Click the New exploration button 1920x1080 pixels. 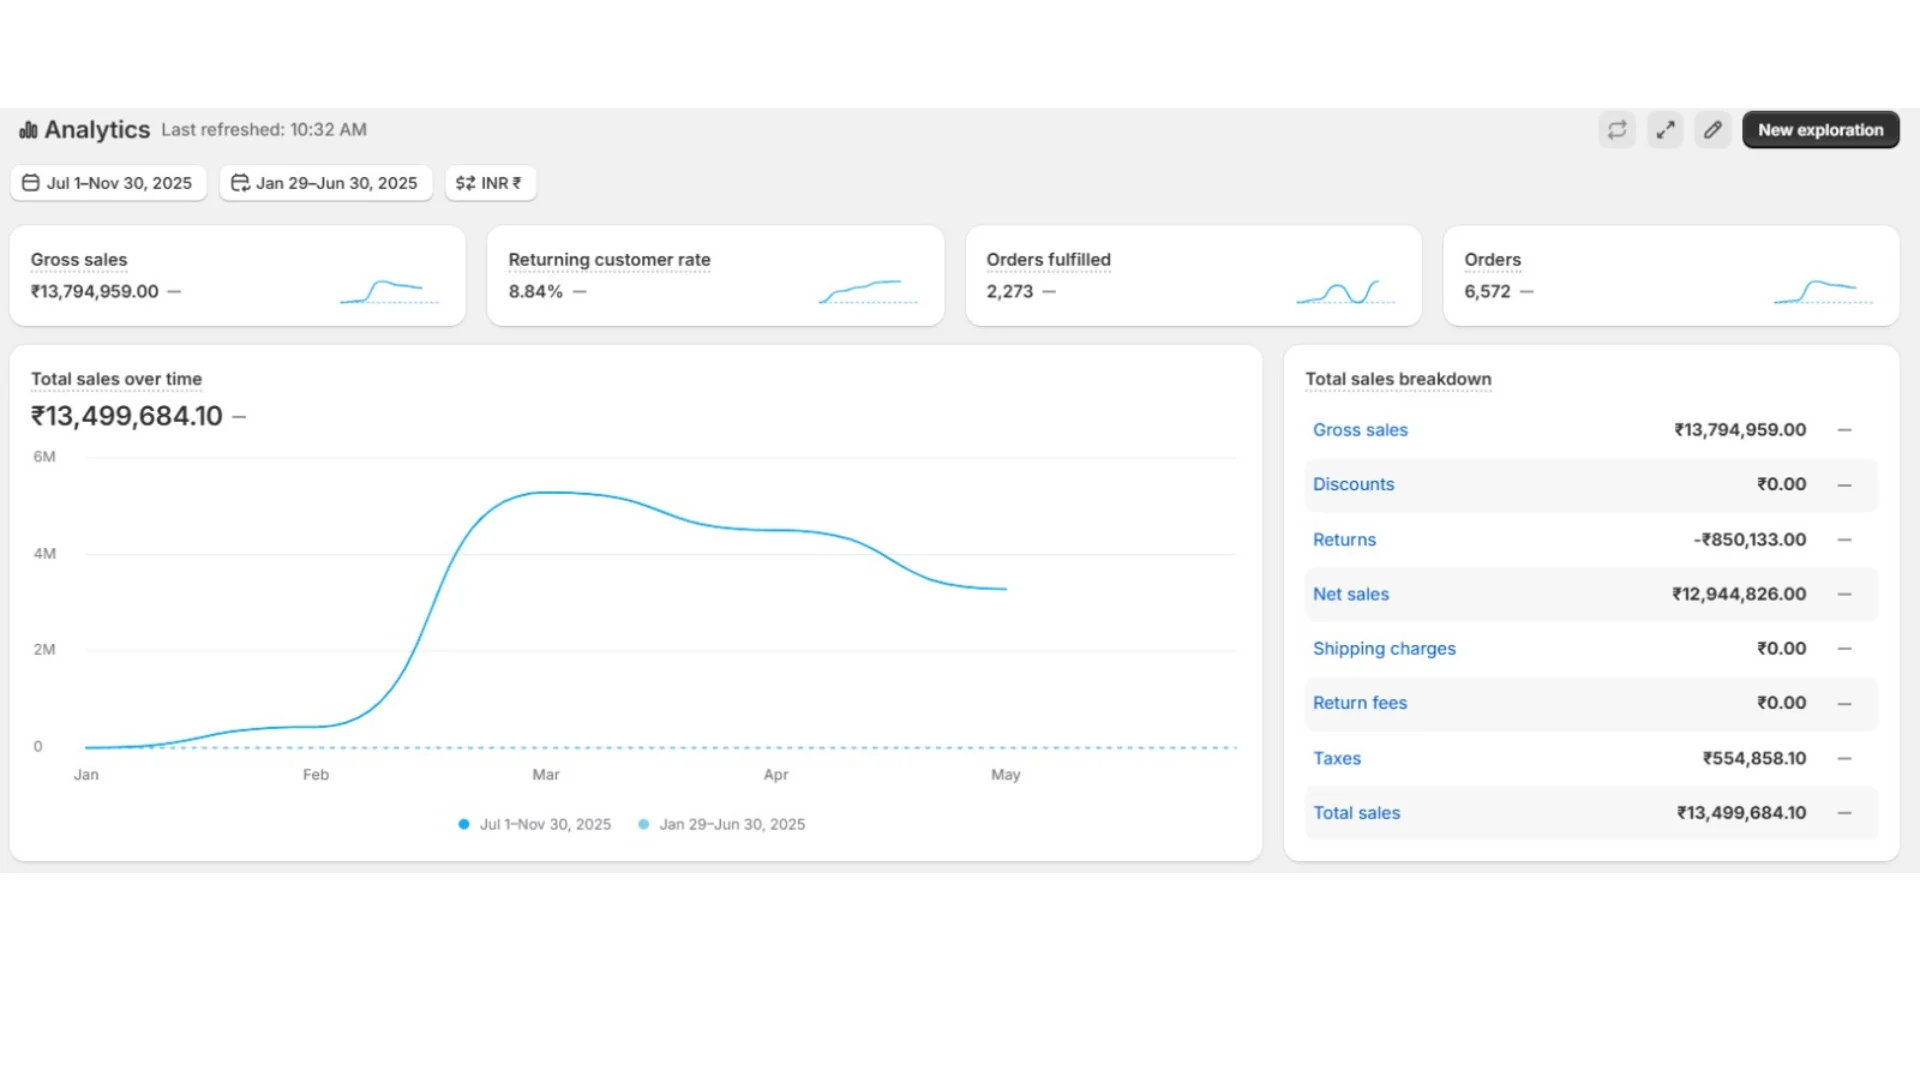point(1820,130)
